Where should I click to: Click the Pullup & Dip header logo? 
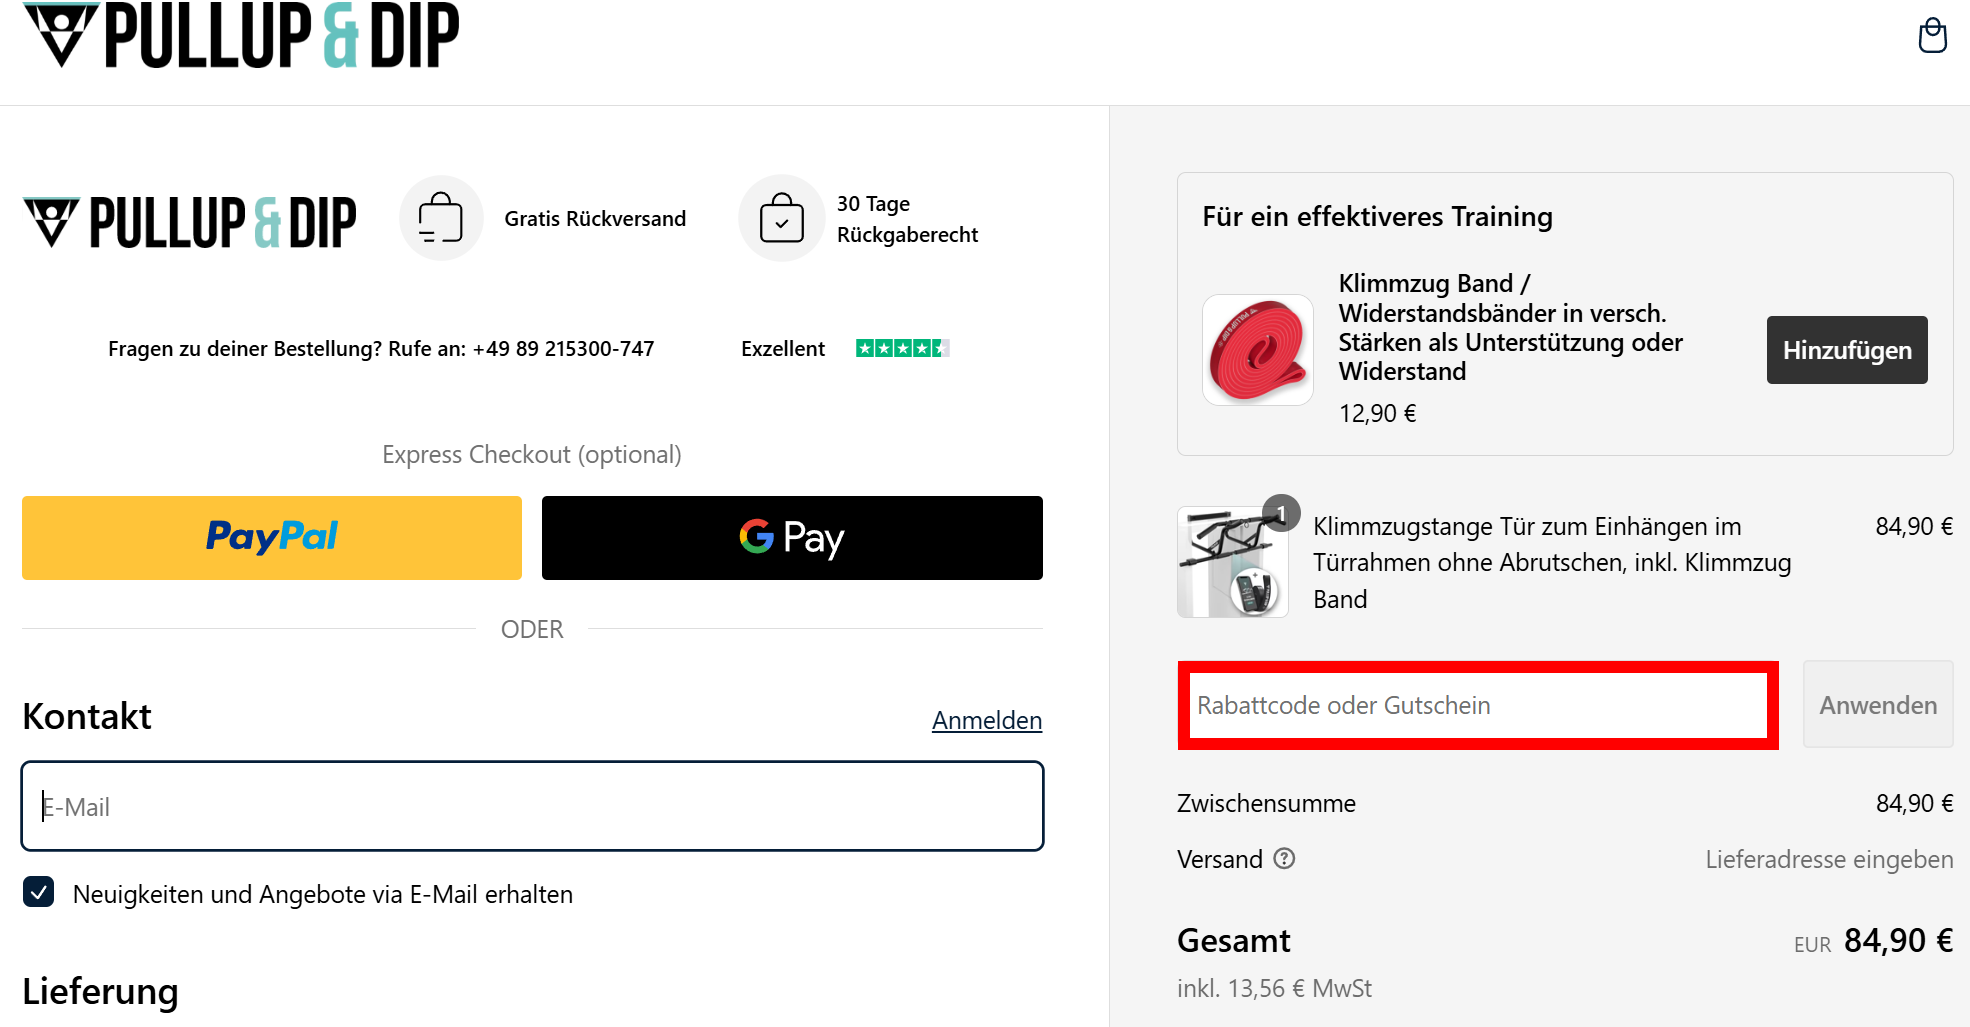[241, 35]
